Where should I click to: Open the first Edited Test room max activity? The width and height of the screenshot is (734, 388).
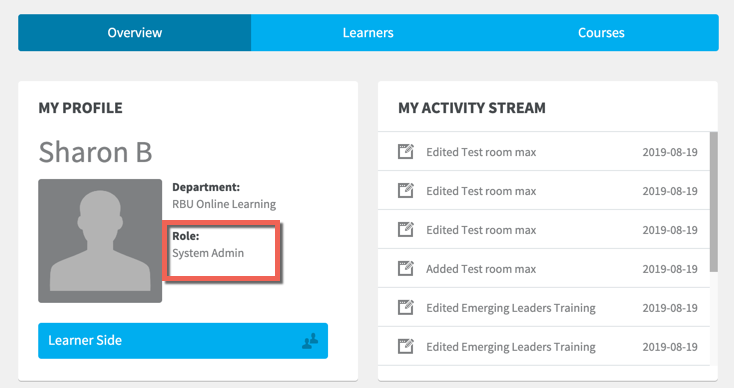(544, 152)
